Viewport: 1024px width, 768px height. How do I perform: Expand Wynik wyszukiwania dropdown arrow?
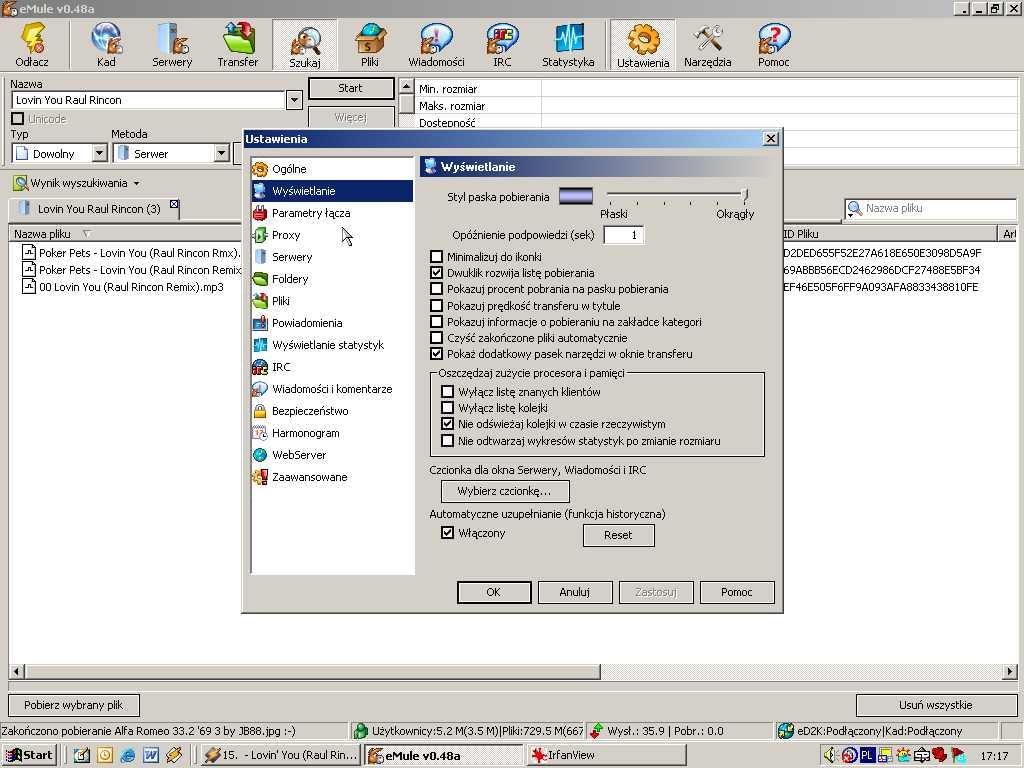pyautogui.click(x=136, y=184)
